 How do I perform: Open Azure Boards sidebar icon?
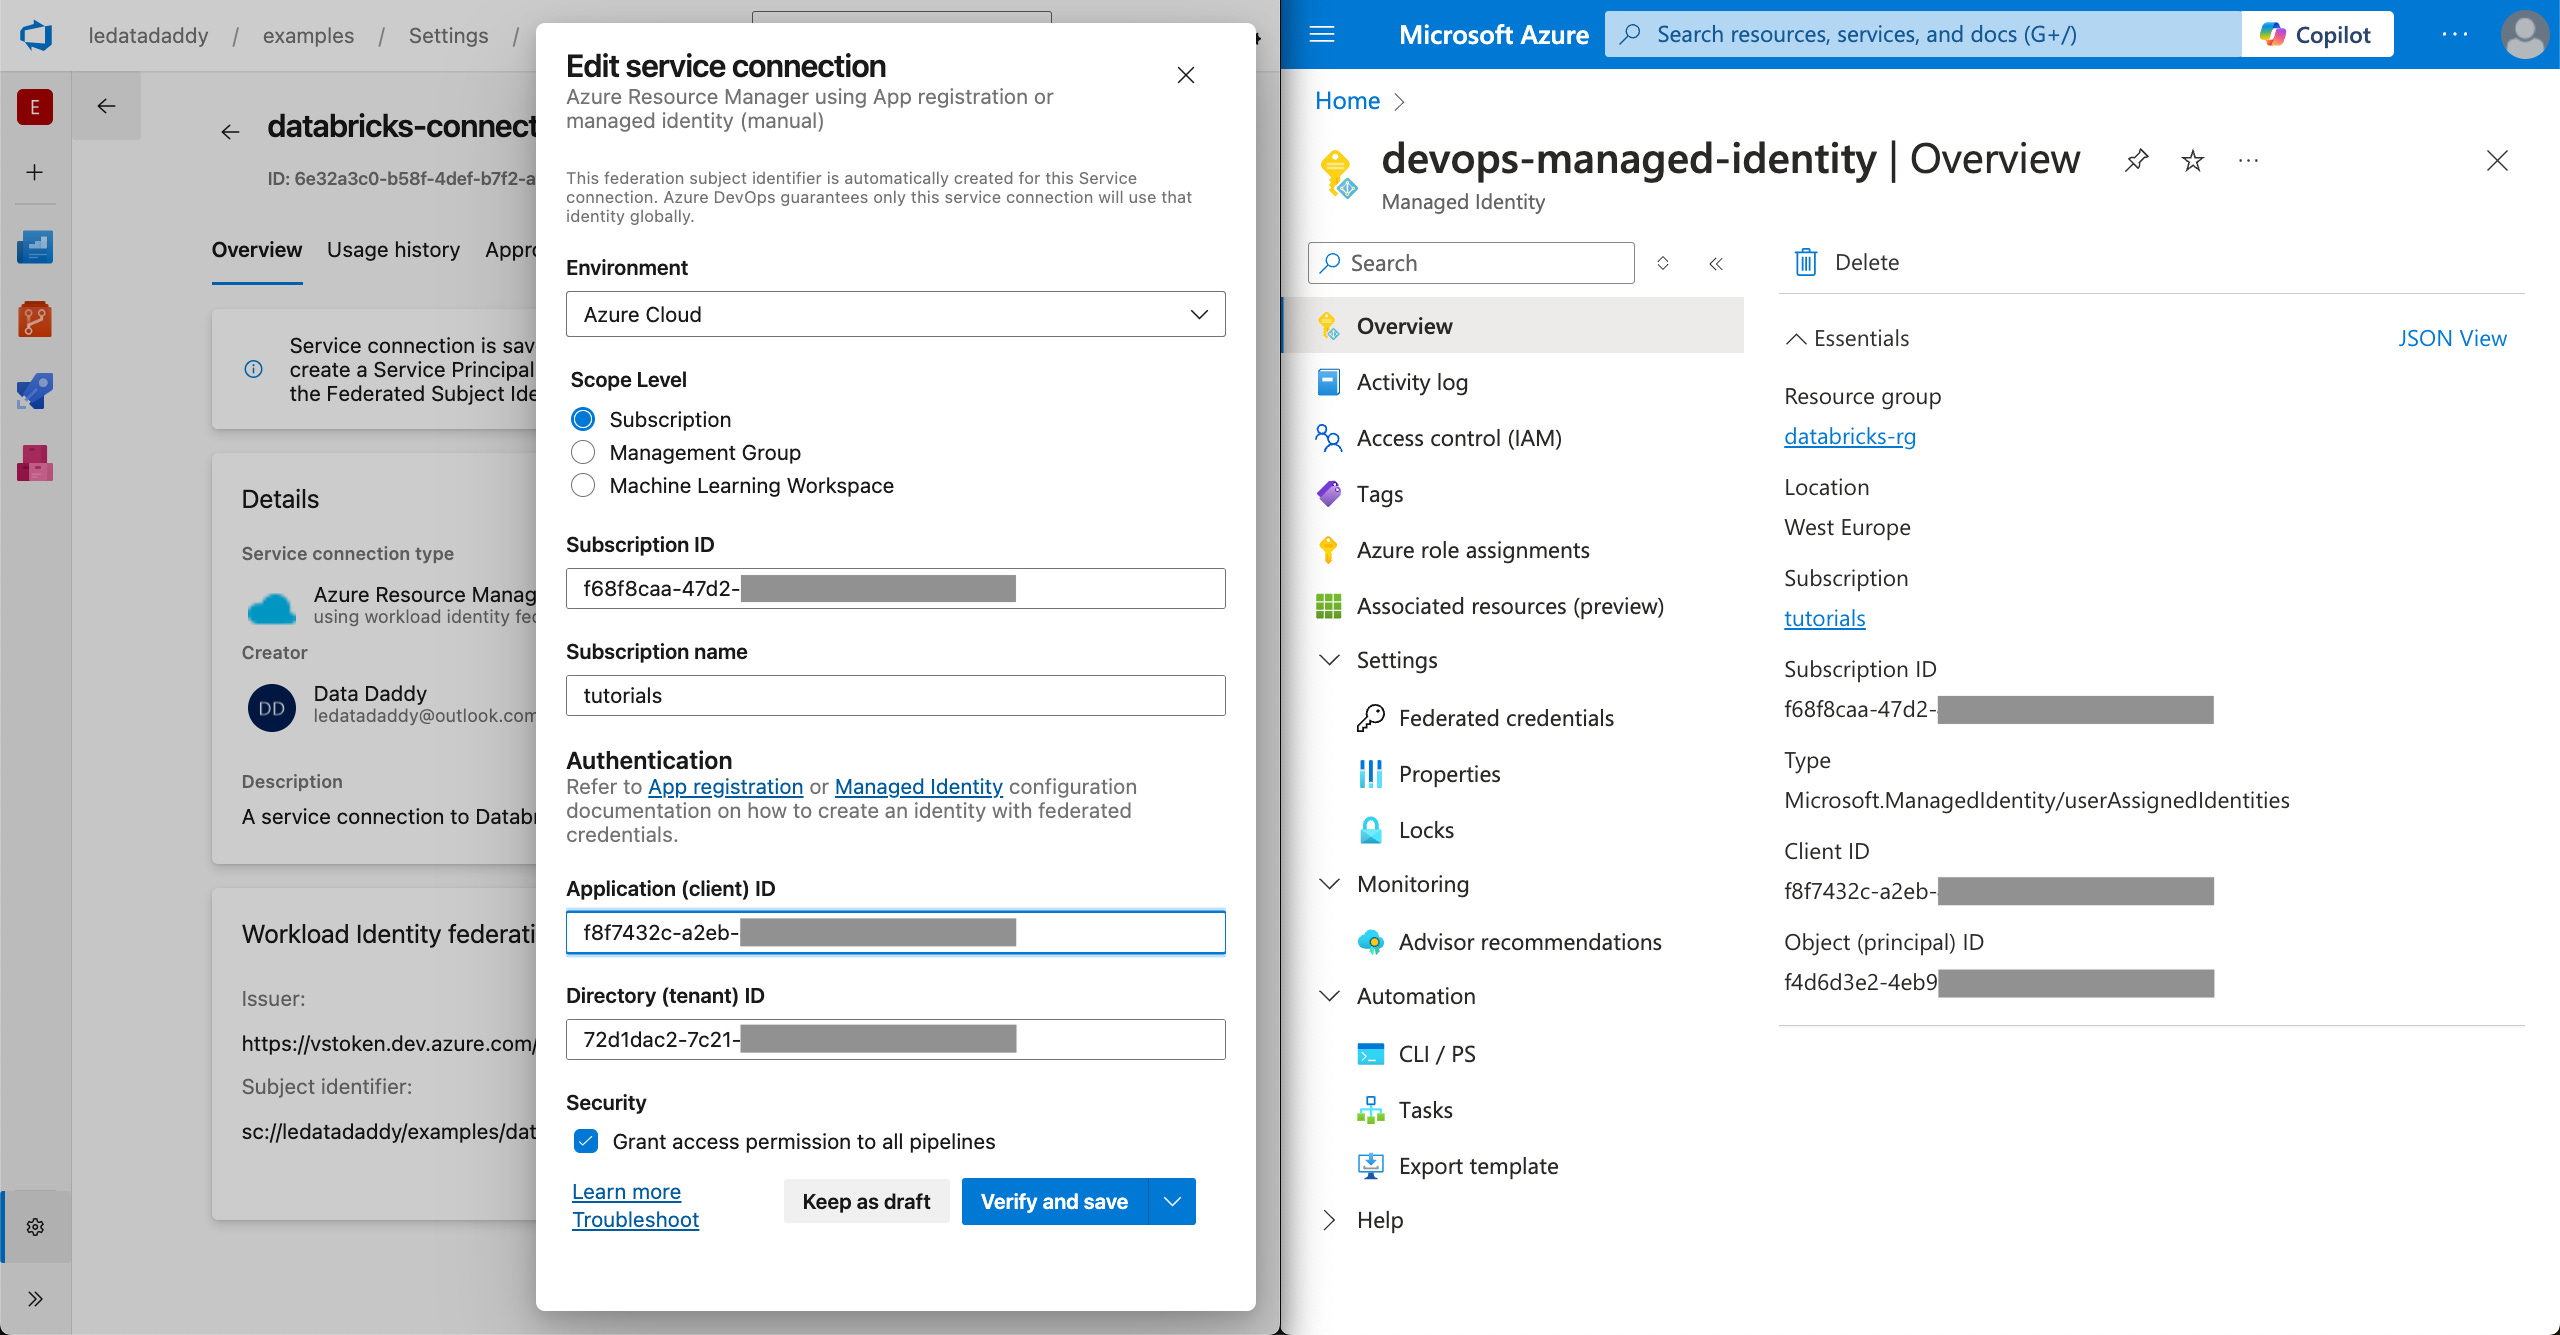pyautogui.click(x=35, y=247)
